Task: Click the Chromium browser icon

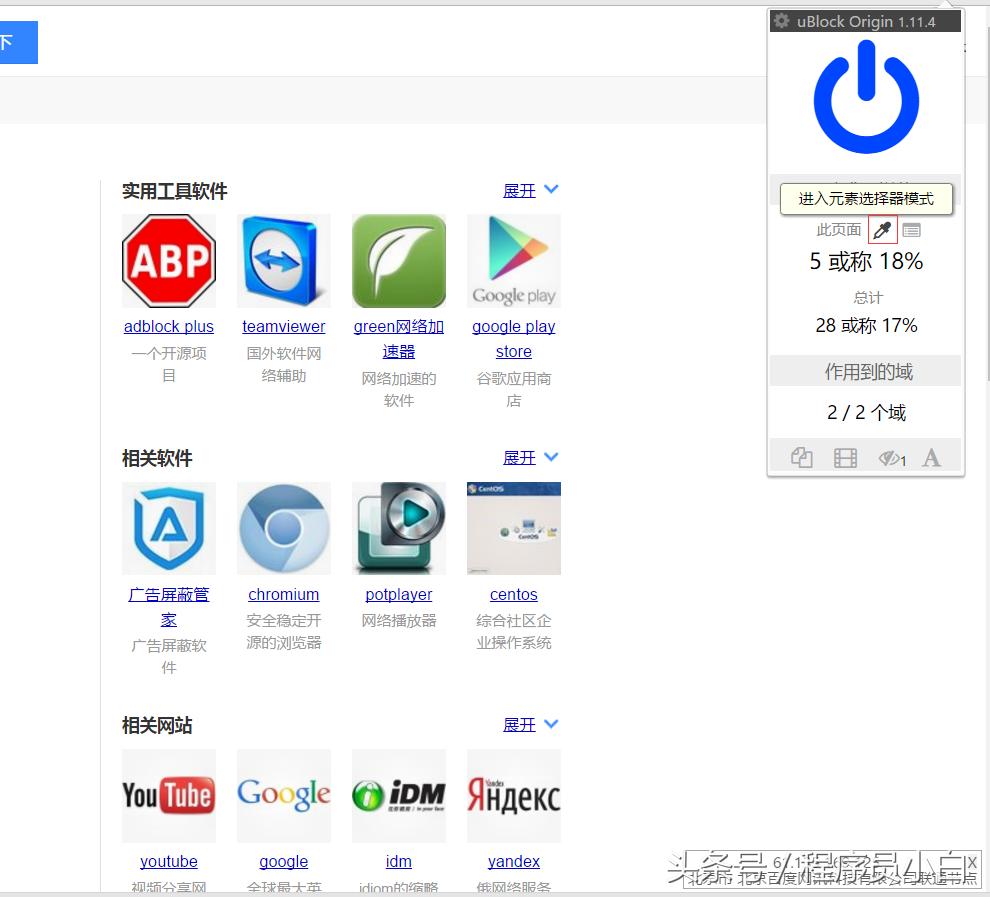Action: click(283, 528)
